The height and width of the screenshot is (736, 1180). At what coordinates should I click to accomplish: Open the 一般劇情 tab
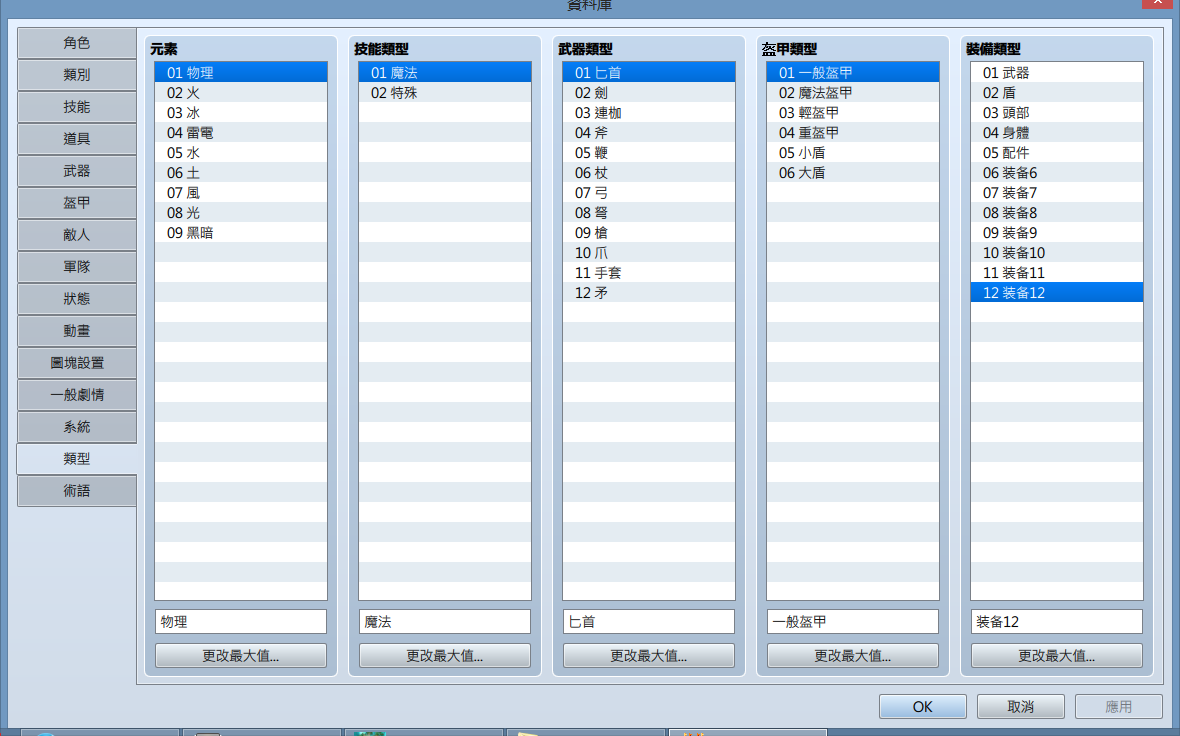coord(77,394)
